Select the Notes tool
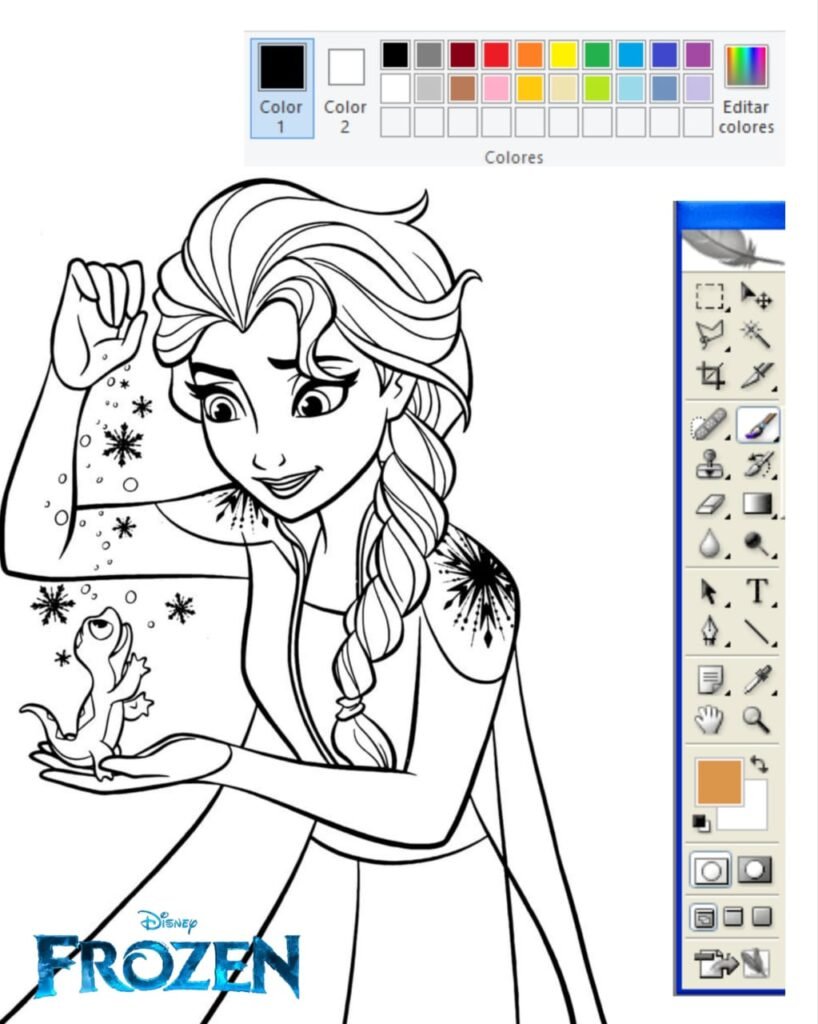Image resolution: width=818 pixels, height=1024 pixels. 710,680
